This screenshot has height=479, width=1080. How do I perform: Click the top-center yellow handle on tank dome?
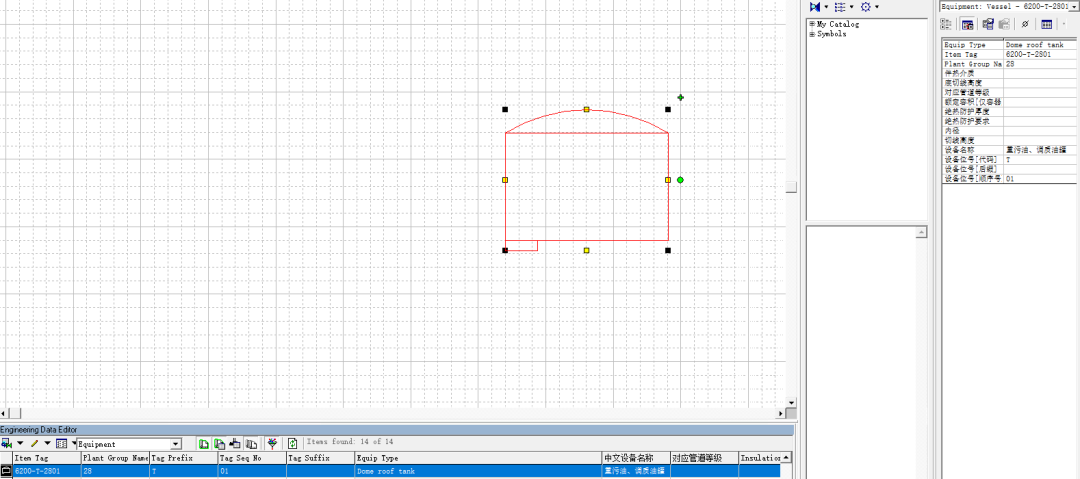pyautogui.click(x=586, y=109)
